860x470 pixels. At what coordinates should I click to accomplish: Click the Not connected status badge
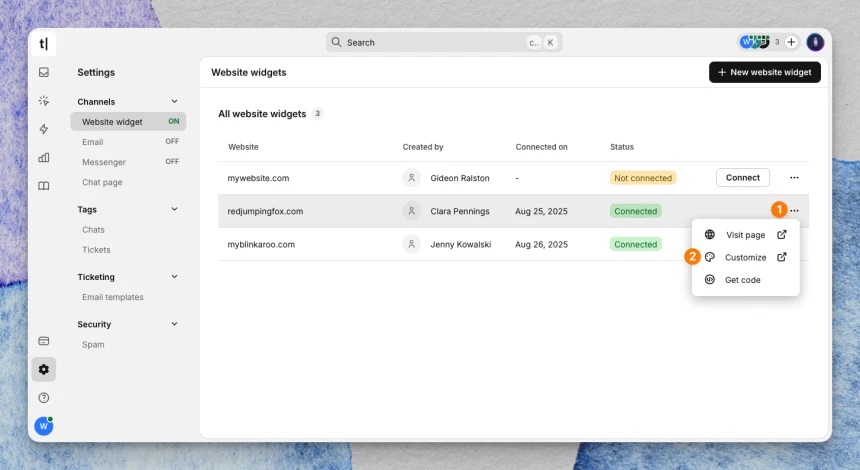643,178
